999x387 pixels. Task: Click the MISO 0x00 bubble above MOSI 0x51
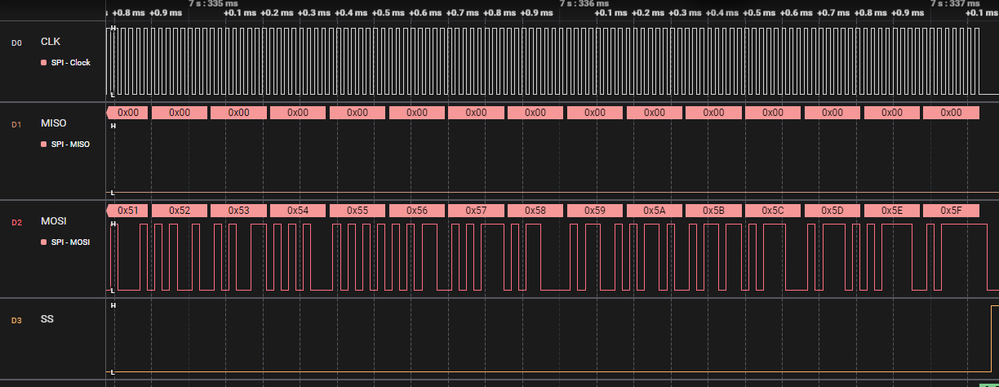tap(127, 112)
